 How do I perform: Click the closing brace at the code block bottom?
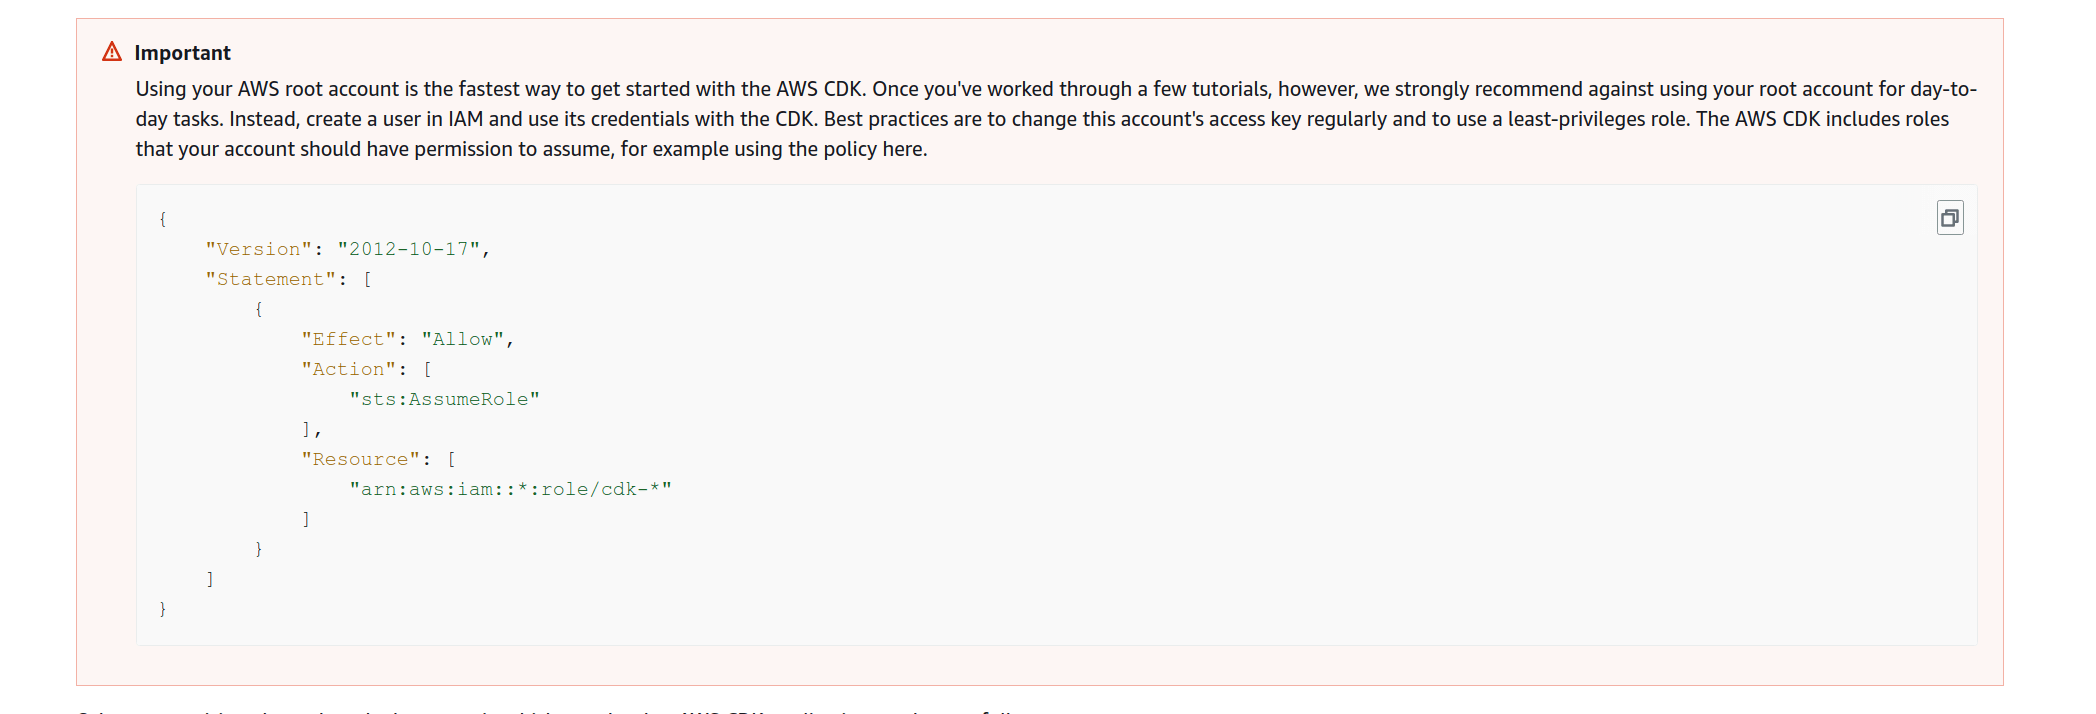tap(161, 607)
